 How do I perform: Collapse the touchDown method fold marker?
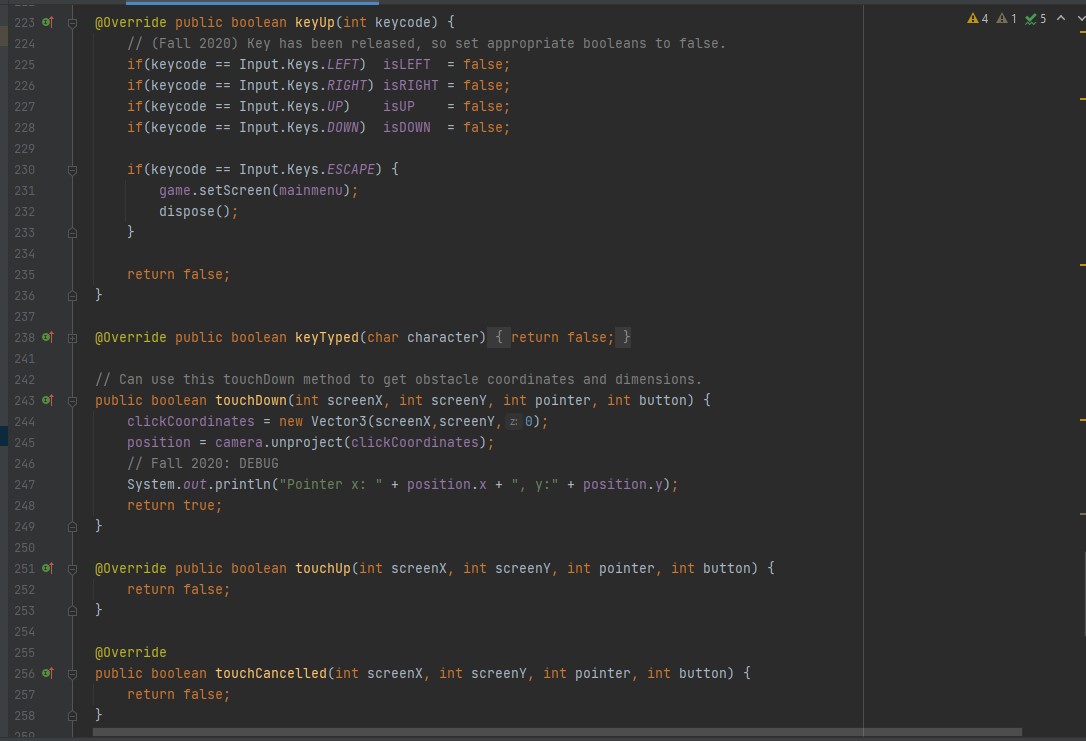[72, 400]
